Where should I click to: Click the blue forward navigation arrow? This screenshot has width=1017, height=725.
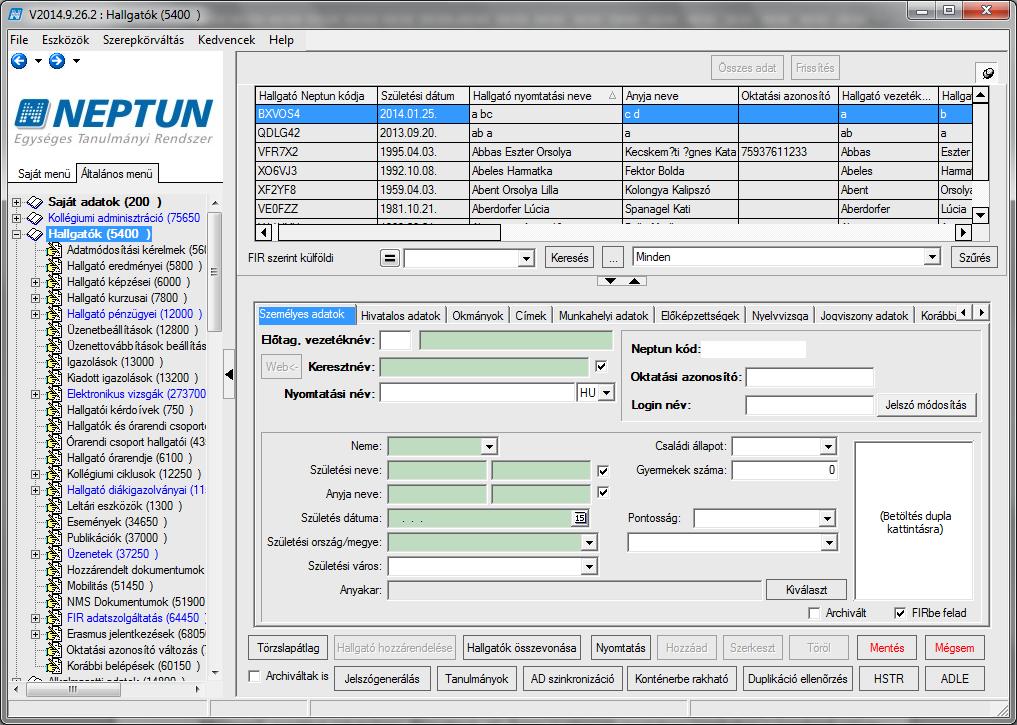57,61
